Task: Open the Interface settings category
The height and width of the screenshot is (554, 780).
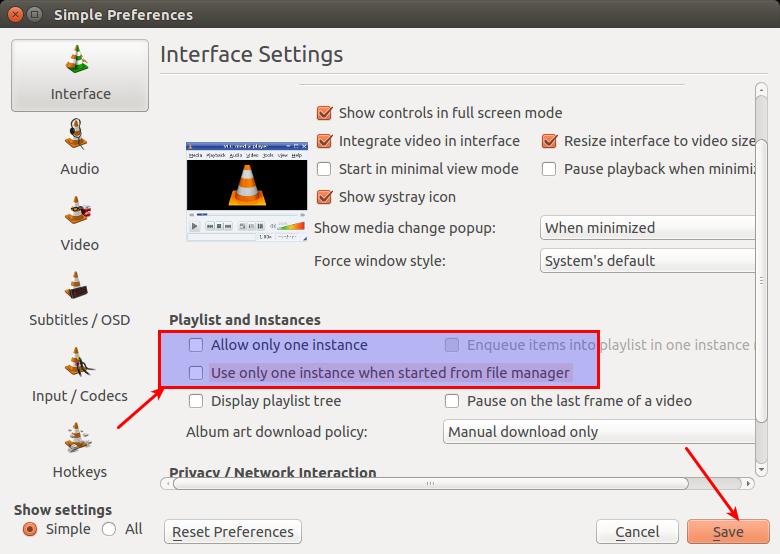Action: [x=80, y=75]
